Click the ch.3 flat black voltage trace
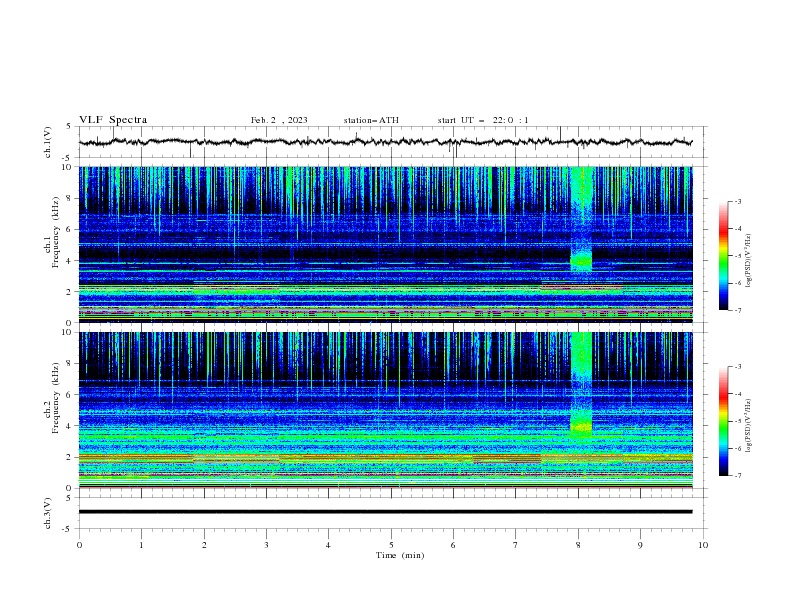Viewport: 792px width, 612px height. click(385, 512)
